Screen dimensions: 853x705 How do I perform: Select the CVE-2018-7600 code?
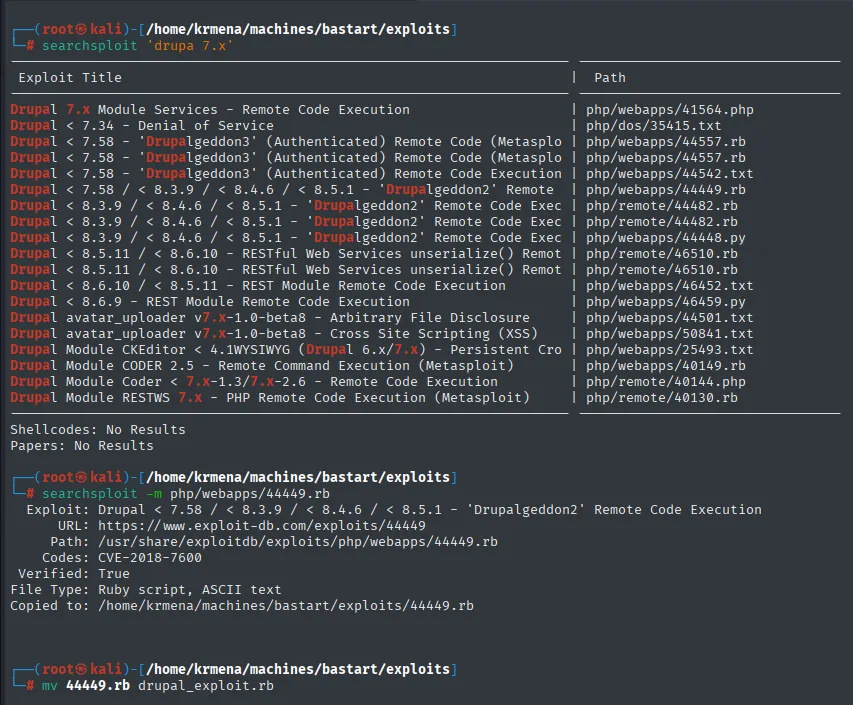click(x=150, y=558)
